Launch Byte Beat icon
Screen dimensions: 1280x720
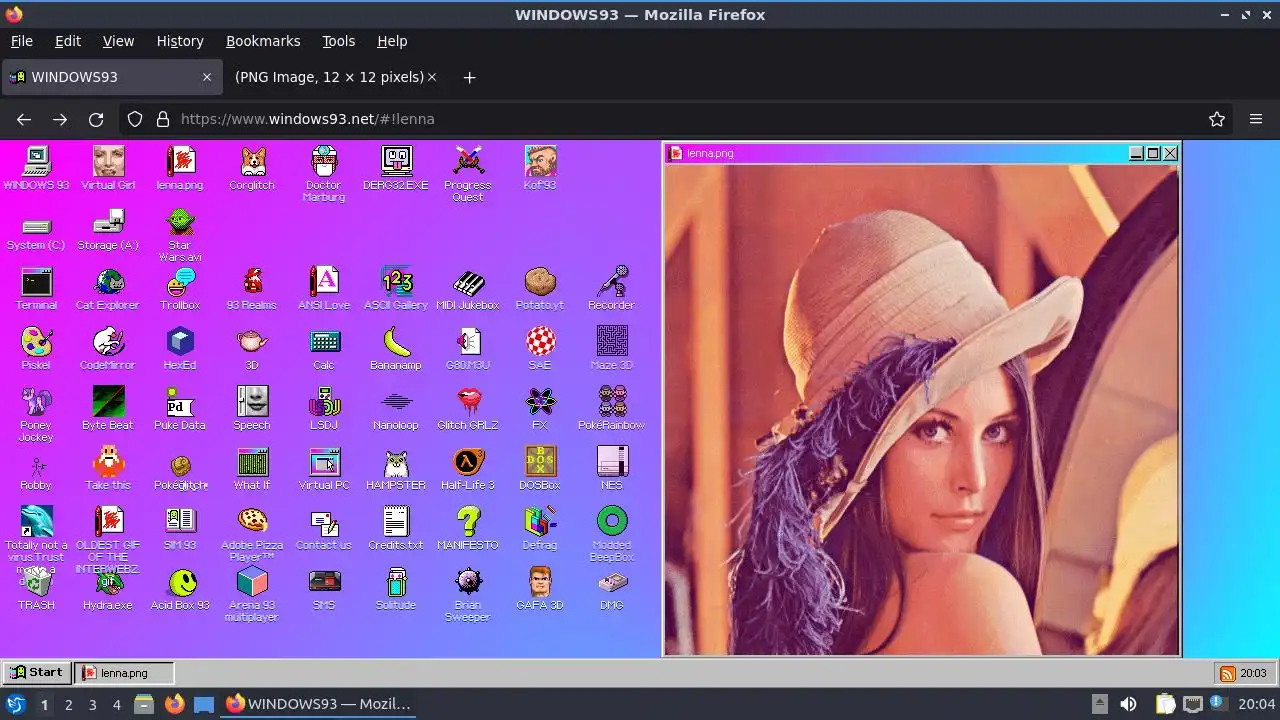click(108, 402)
